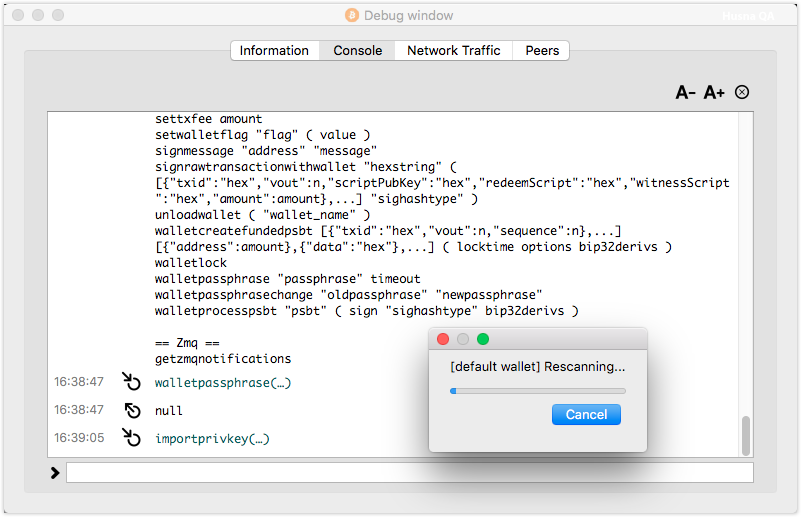Click the 'setwalletflag "flag" ( value )' line
802x518 pixels.
point(262,135)
